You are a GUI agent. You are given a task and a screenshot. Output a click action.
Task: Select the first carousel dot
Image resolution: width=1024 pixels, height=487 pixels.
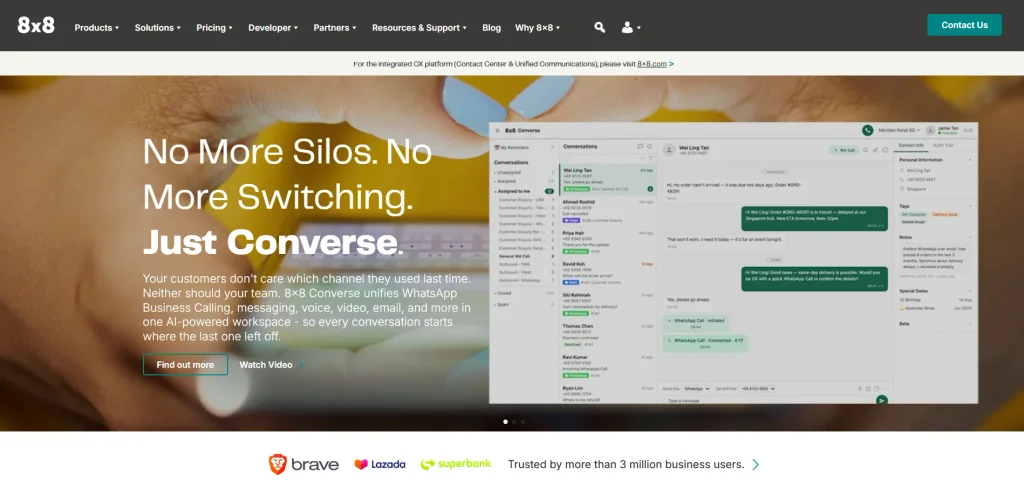tap(505, 422)
